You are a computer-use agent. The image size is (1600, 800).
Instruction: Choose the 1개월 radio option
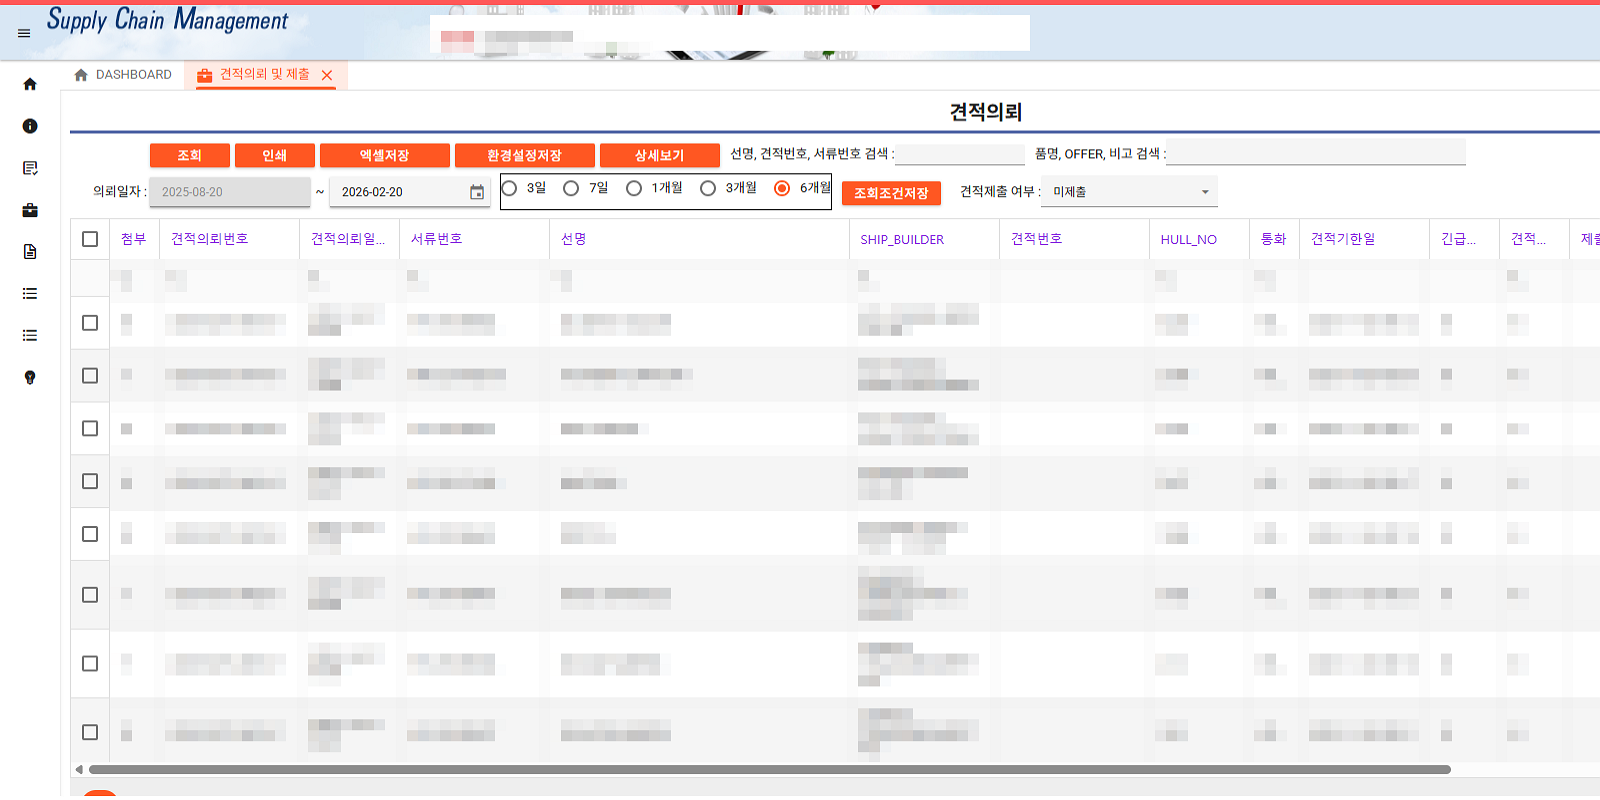point(634,188)
